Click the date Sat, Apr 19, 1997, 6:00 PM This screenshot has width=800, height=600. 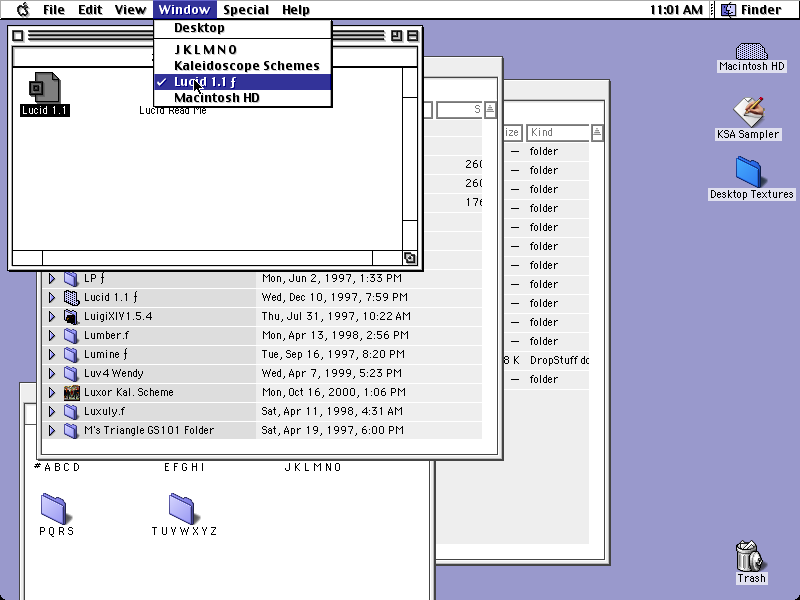coord(333,431)
